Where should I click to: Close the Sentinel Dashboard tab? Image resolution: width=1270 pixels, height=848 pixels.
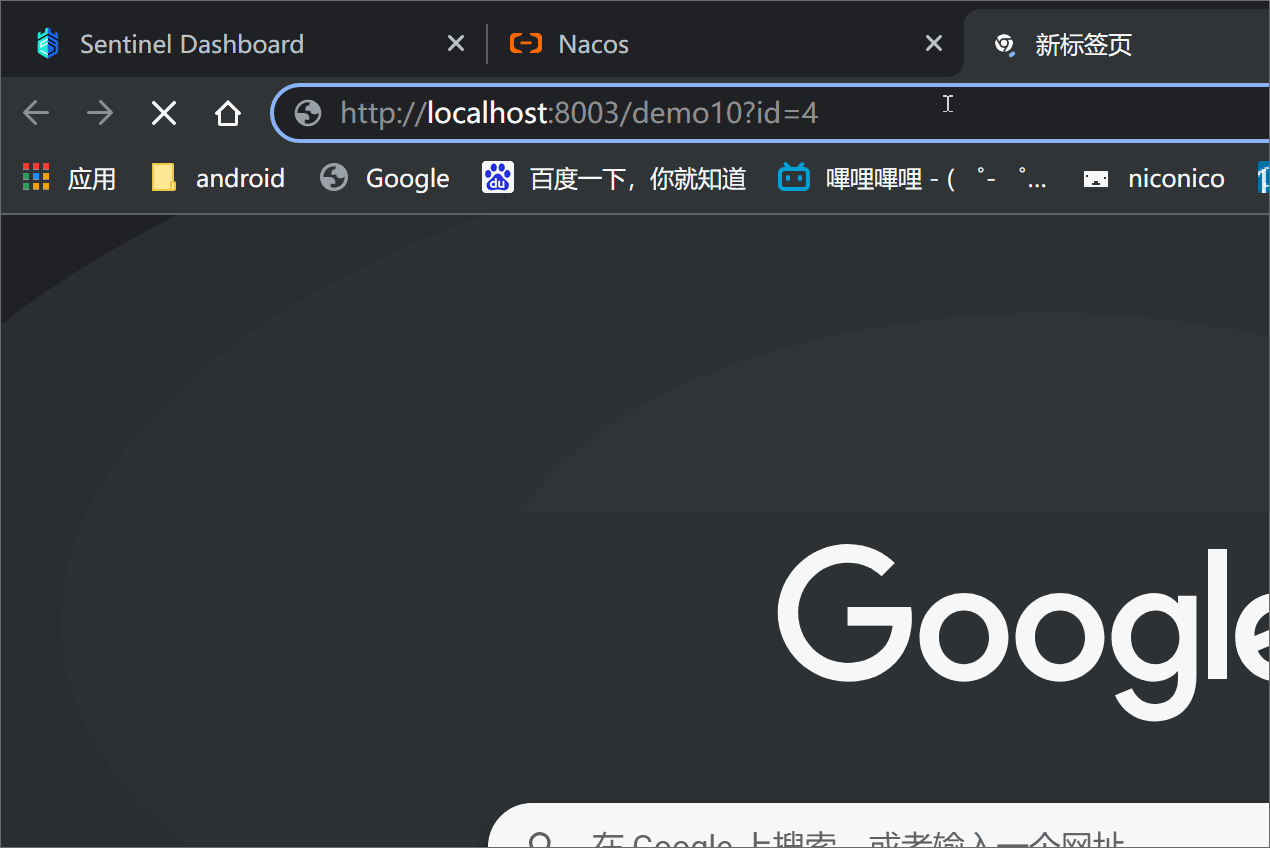[455, 44]
